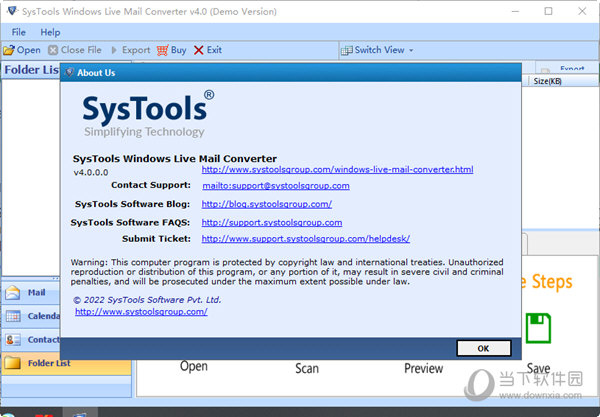Select the Mail envelope icon in sidebar
The width and height of the screenshot is (600, 417).
tap(13, 293)
